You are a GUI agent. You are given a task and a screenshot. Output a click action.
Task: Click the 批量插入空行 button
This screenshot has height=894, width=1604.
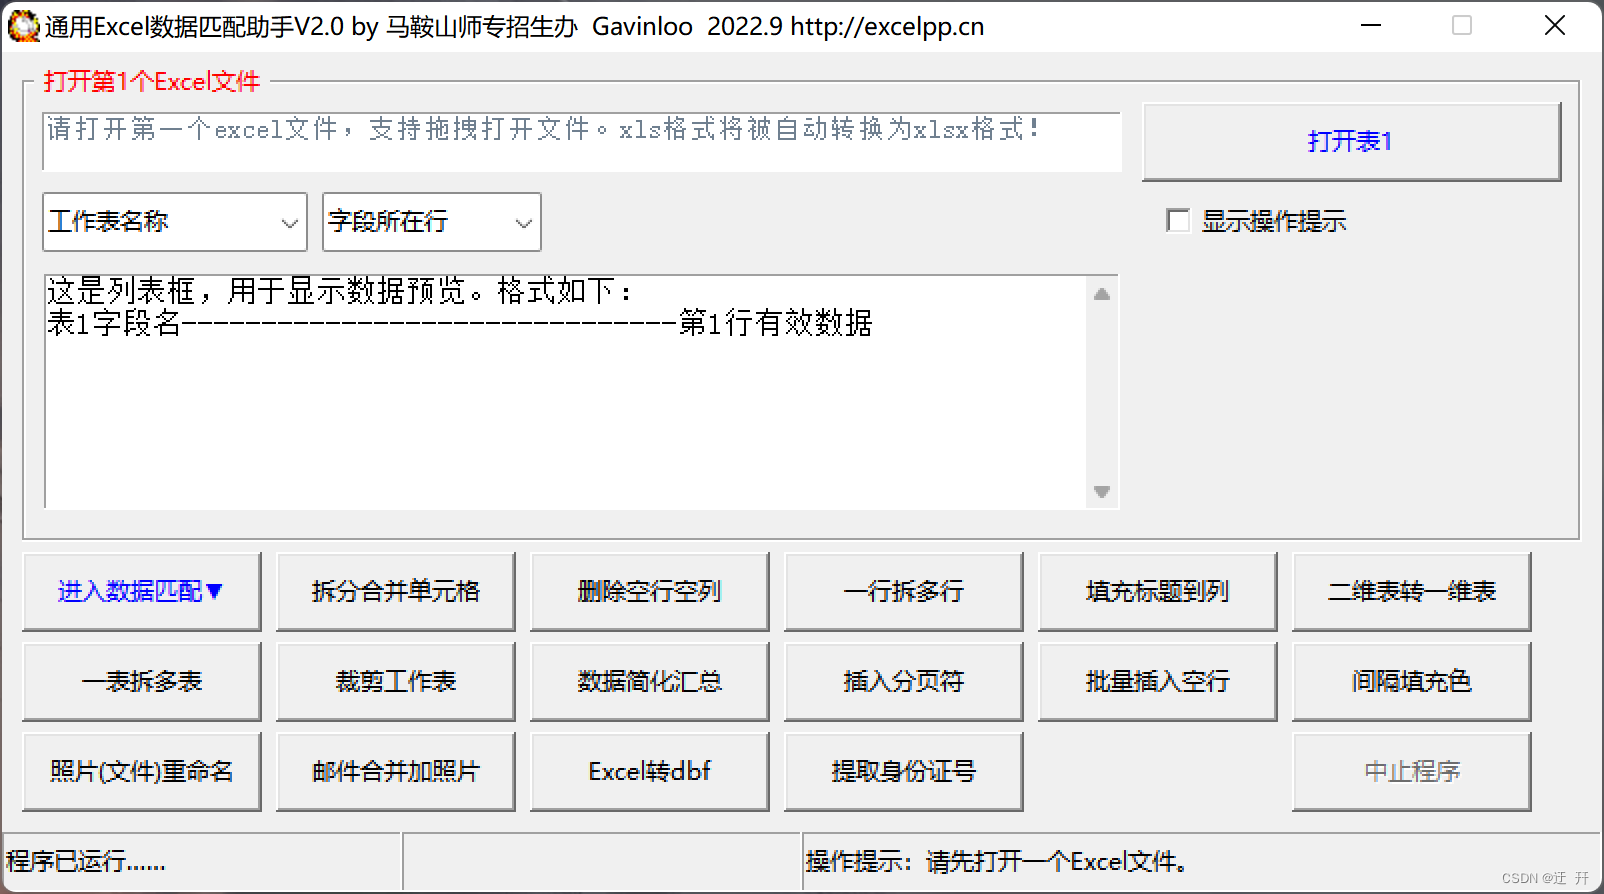[1157, 681]
